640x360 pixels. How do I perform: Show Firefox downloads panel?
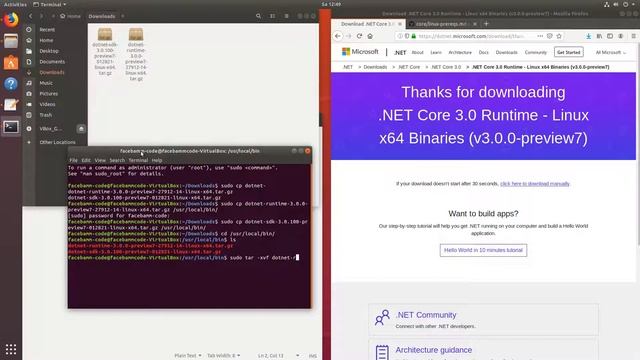click(589, 36)
